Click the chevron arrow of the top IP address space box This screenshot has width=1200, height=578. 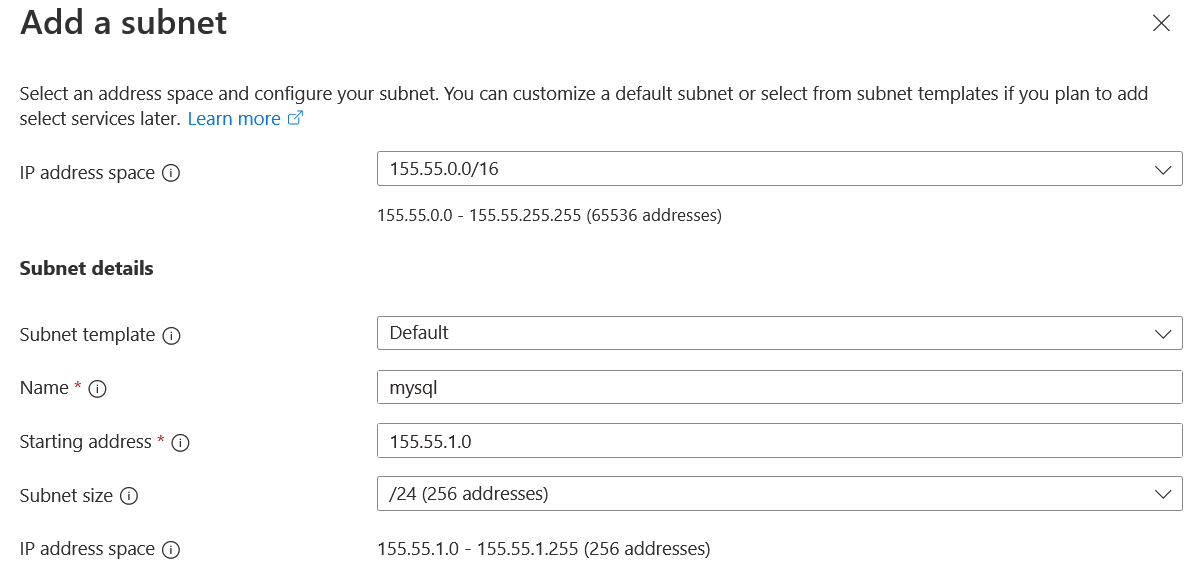point(1162,170)
